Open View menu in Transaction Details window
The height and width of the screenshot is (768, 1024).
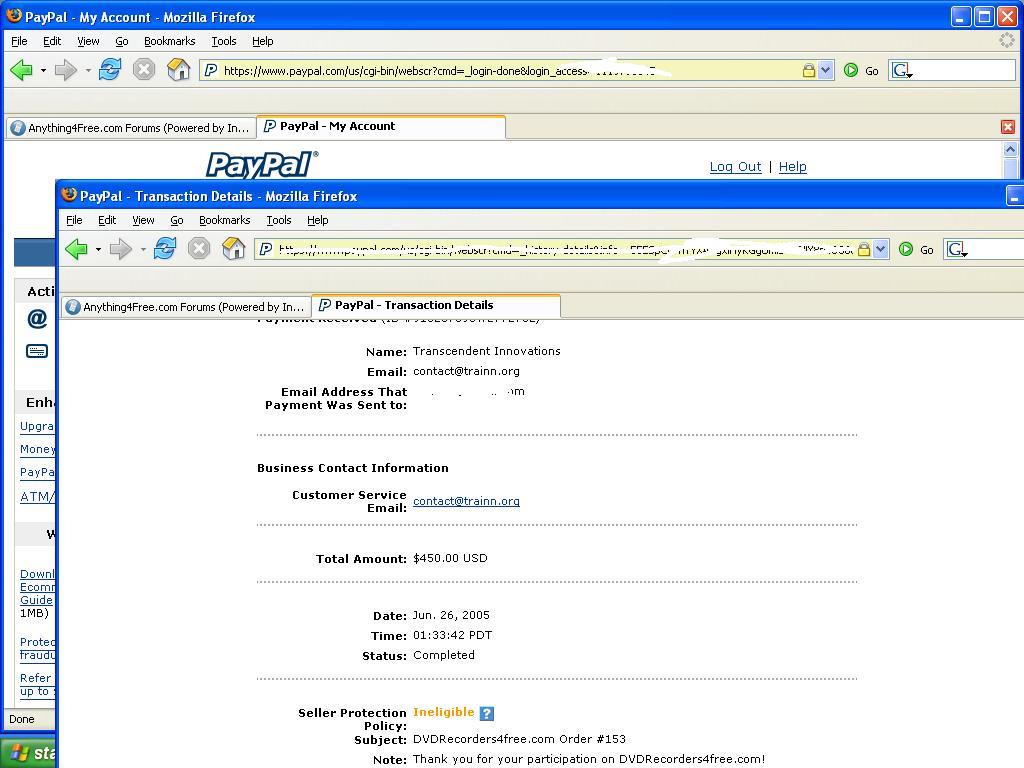143,220
